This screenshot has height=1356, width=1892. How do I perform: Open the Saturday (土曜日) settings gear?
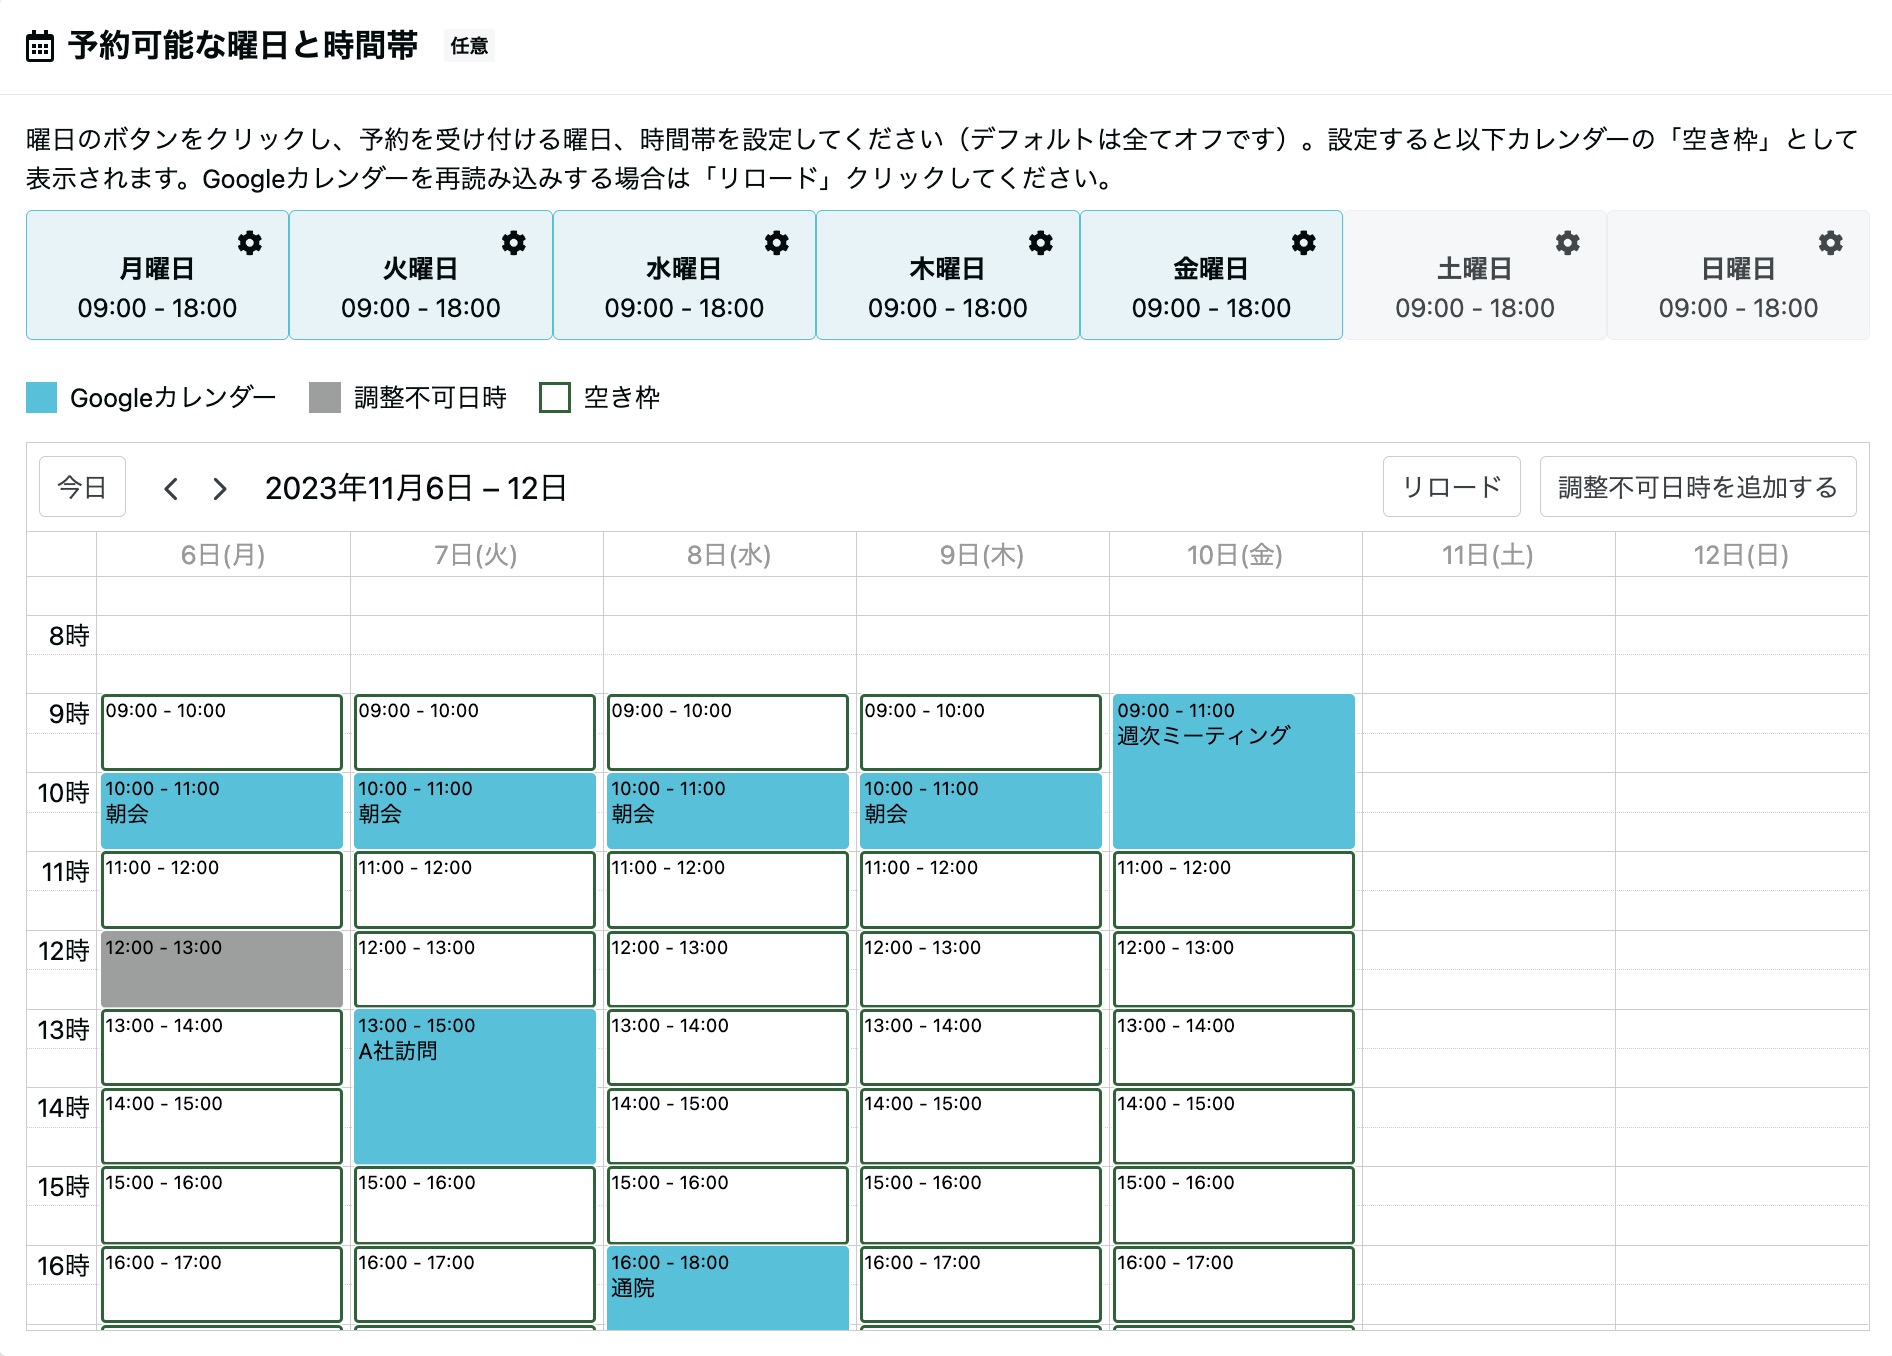point(1567,243)
